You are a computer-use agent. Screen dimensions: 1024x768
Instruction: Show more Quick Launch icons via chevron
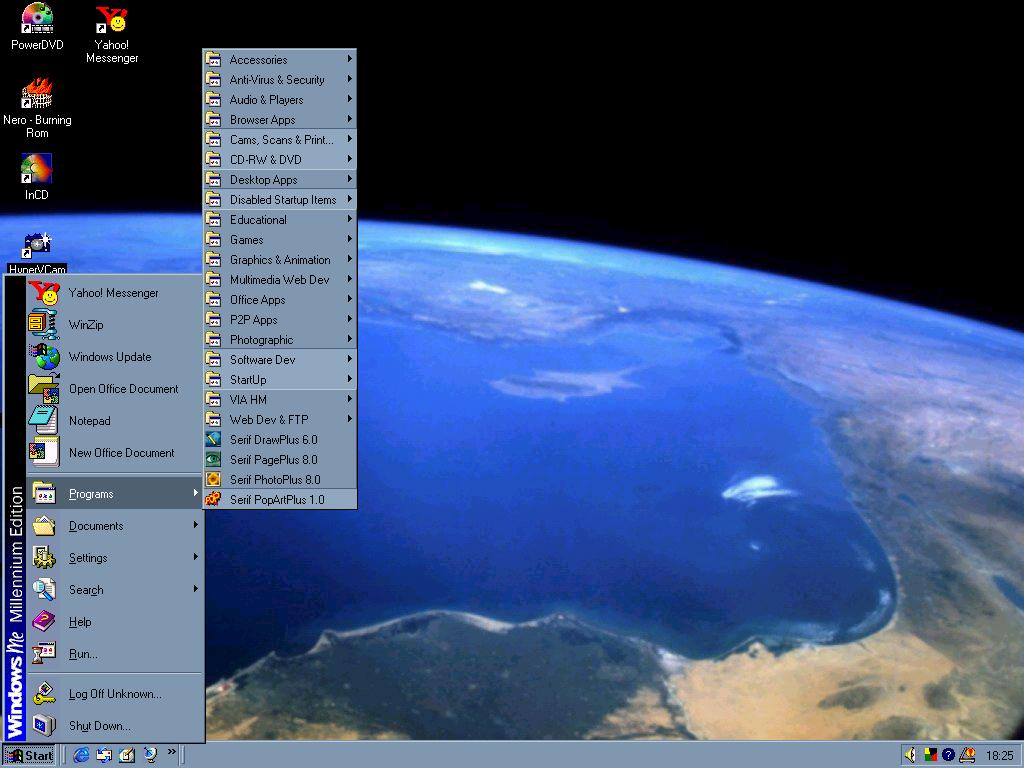pyautogui.click(x=172, y=752)
